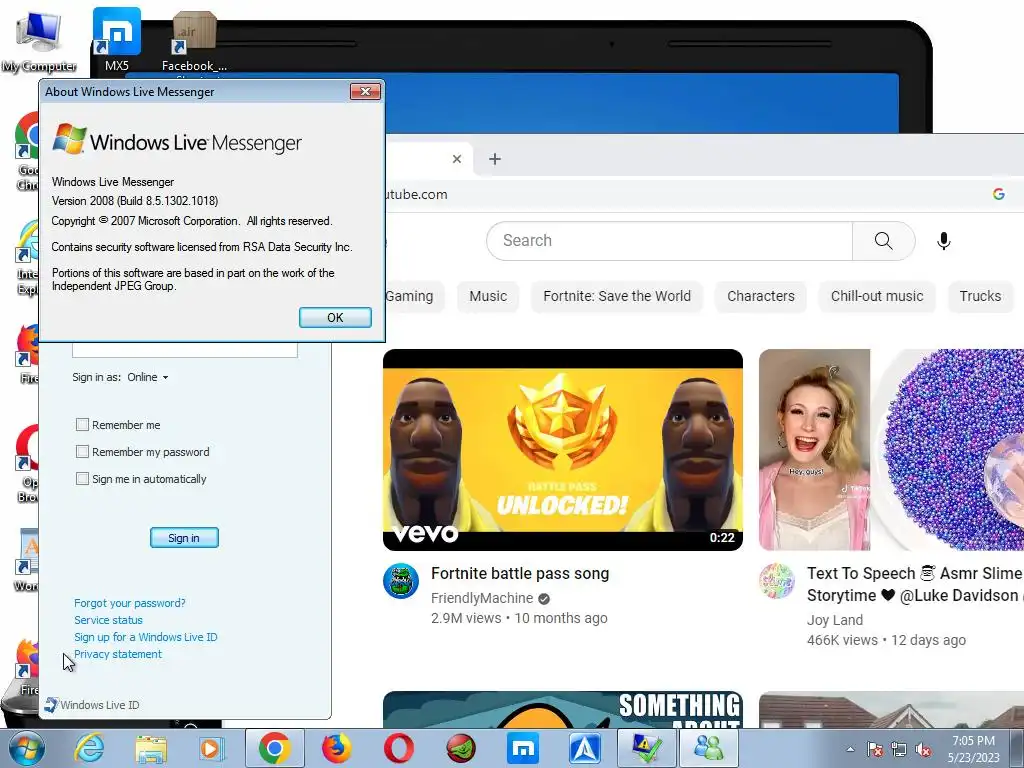
Task: Click the Joy Land channel avatar
Action: coord(776,581)
